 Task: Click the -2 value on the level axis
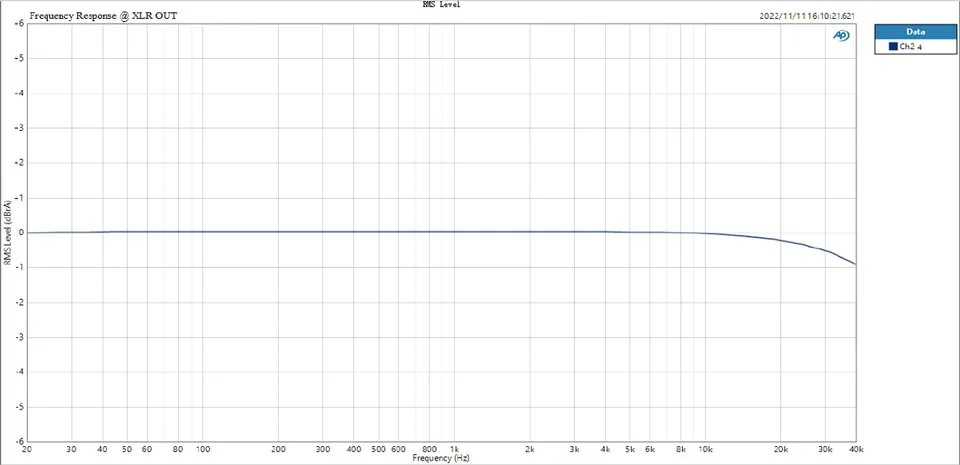[19, 302]
